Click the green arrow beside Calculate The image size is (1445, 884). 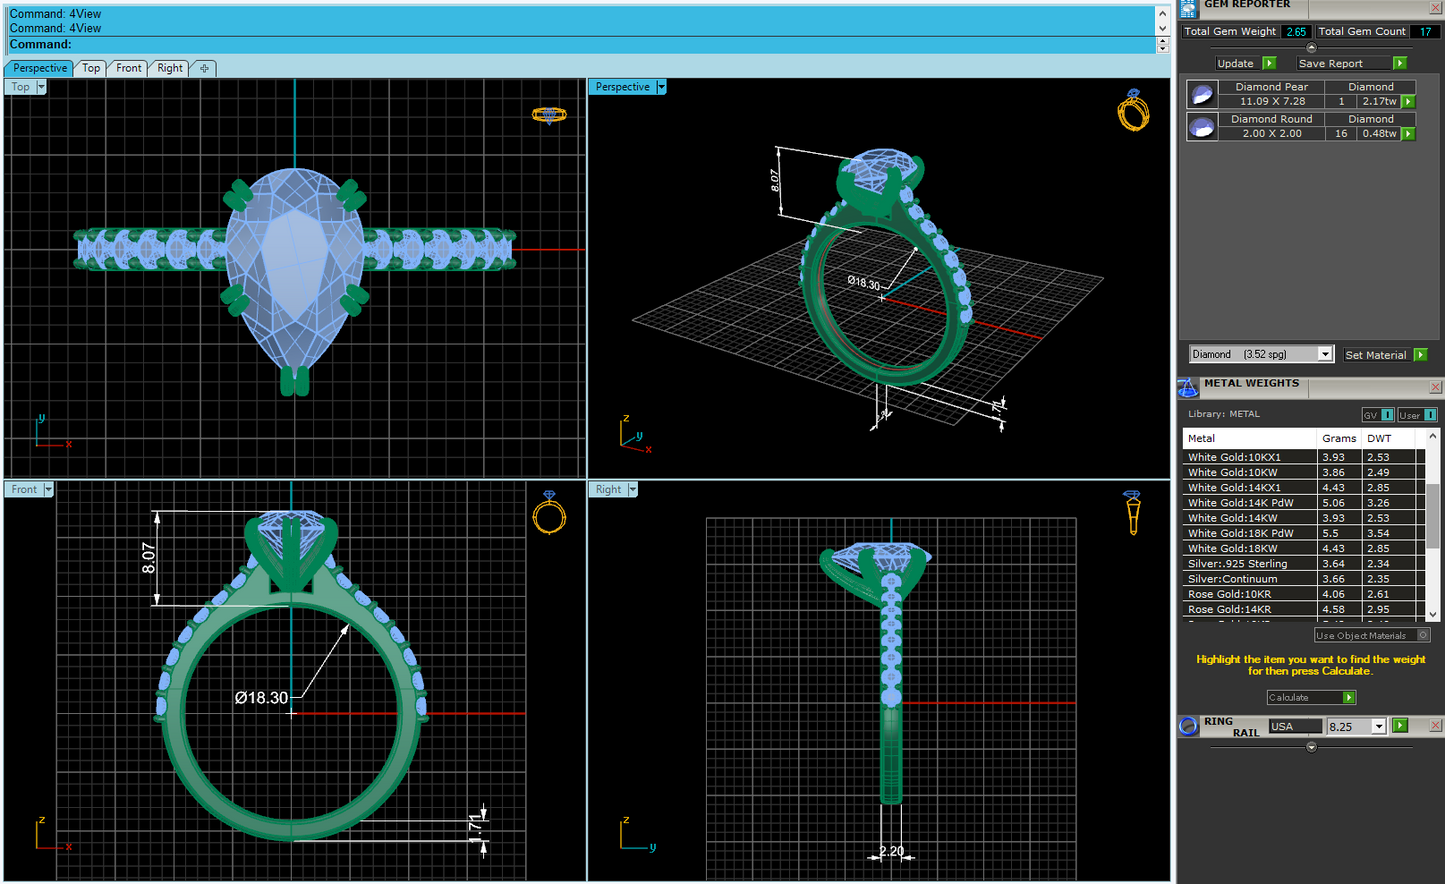pyautogui.click(x=1349, y=698)
